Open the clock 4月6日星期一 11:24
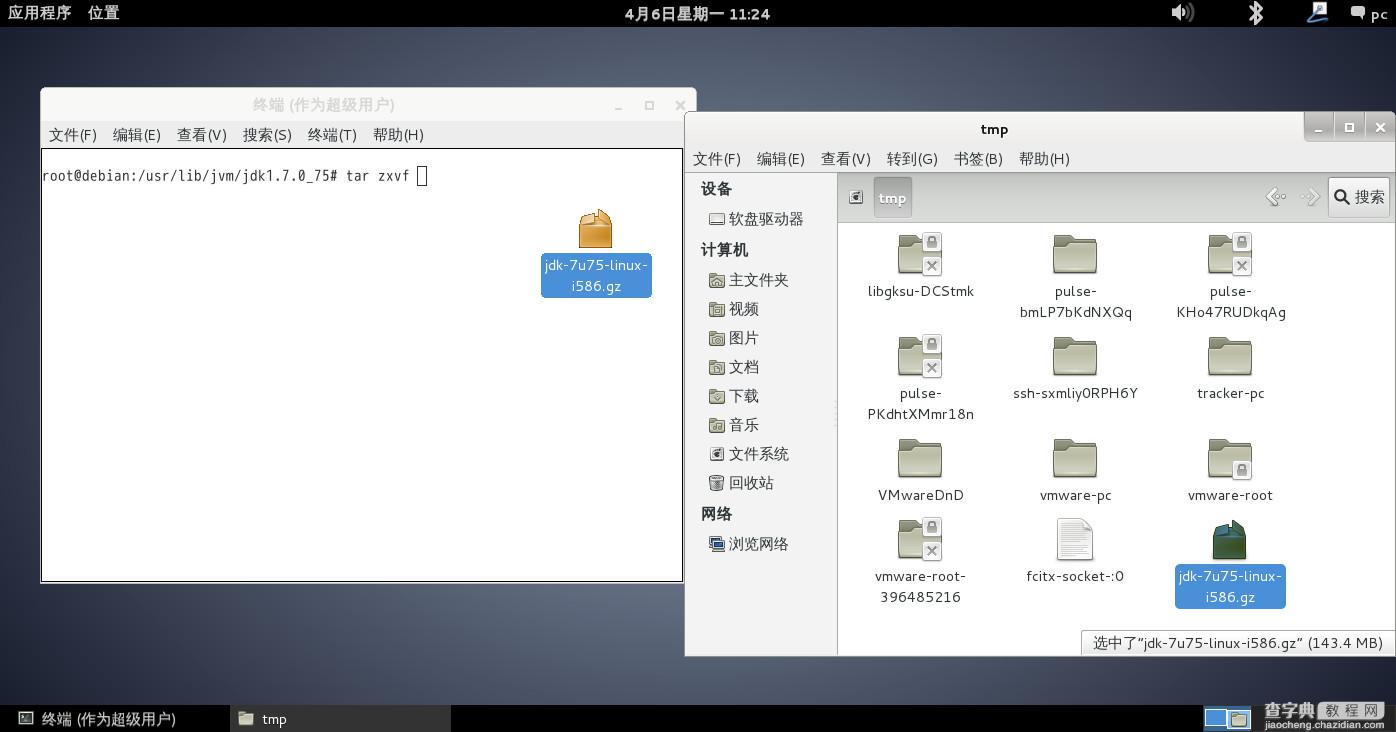Screen dimensions: 1396x732 coord(697,14)
